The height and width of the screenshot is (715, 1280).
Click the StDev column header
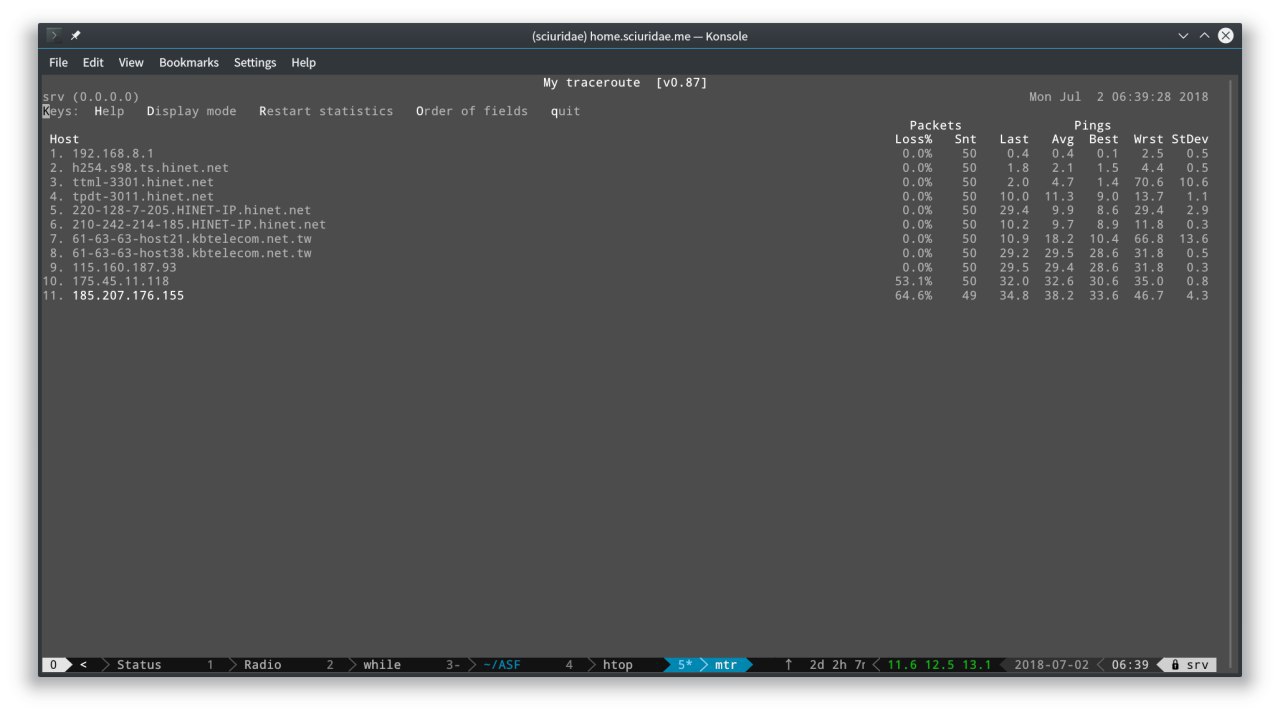[x=1190, y=139]
